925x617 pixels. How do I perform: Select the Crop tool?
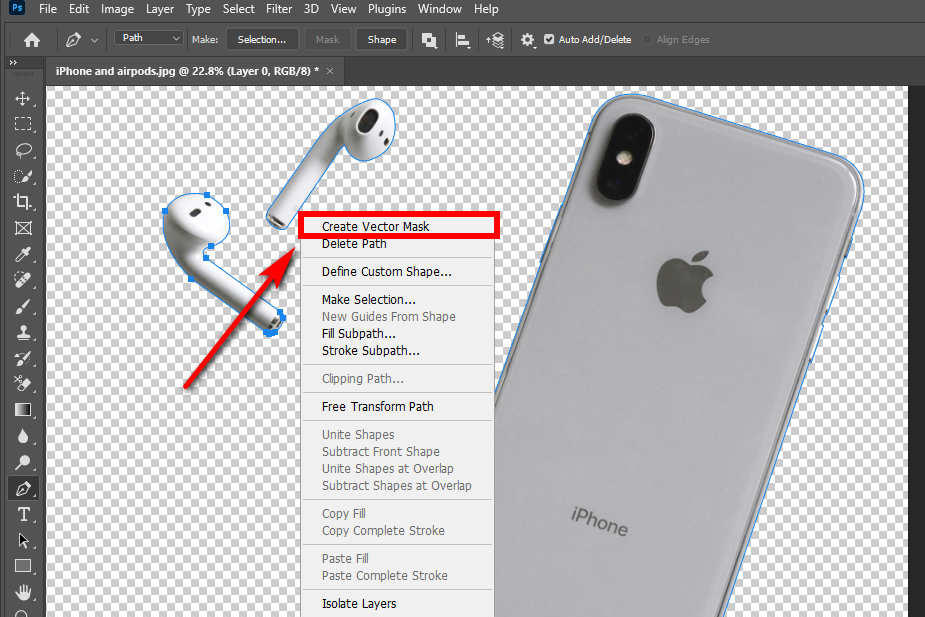coord(22,202)
